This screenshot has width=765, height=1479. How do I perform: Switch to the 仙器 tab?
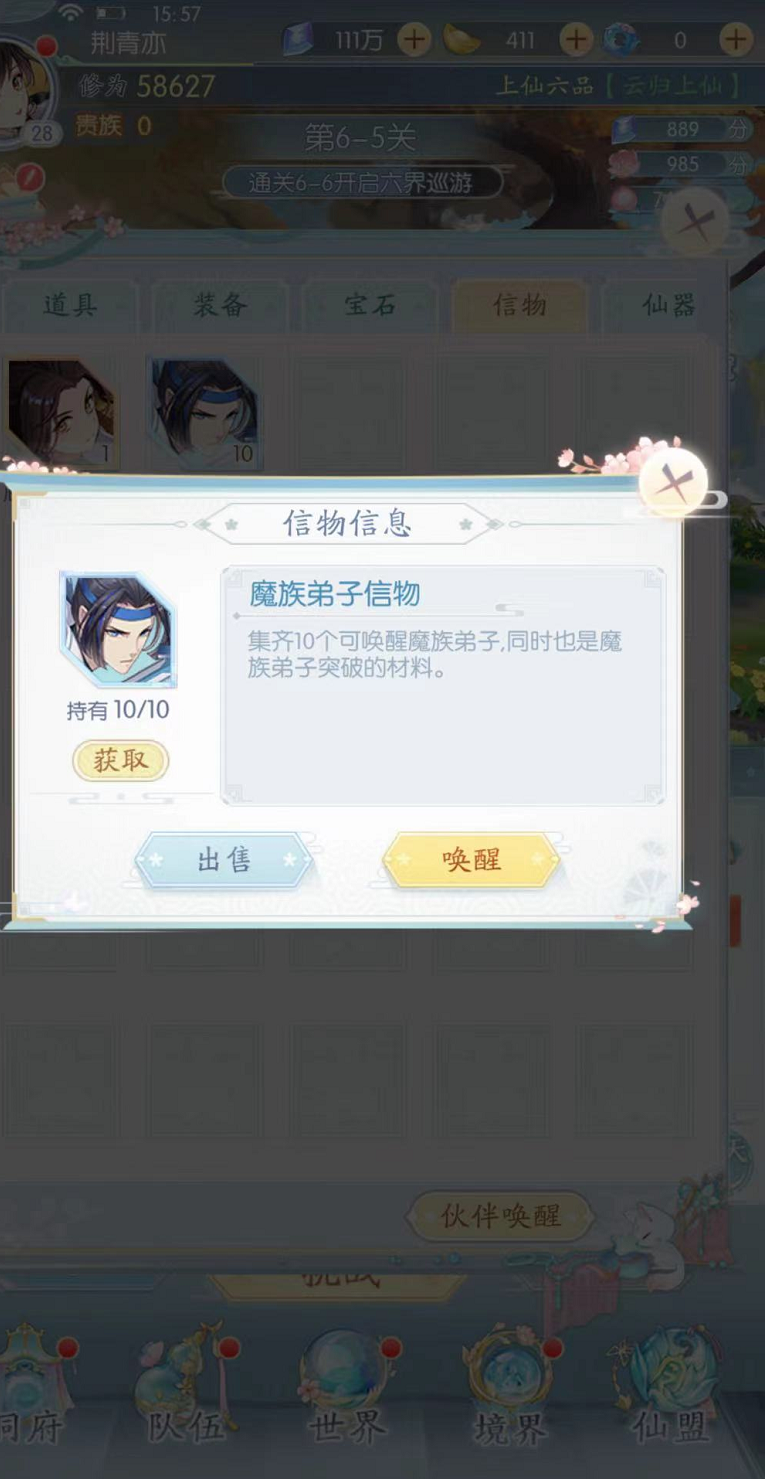(x=669, y=305)
